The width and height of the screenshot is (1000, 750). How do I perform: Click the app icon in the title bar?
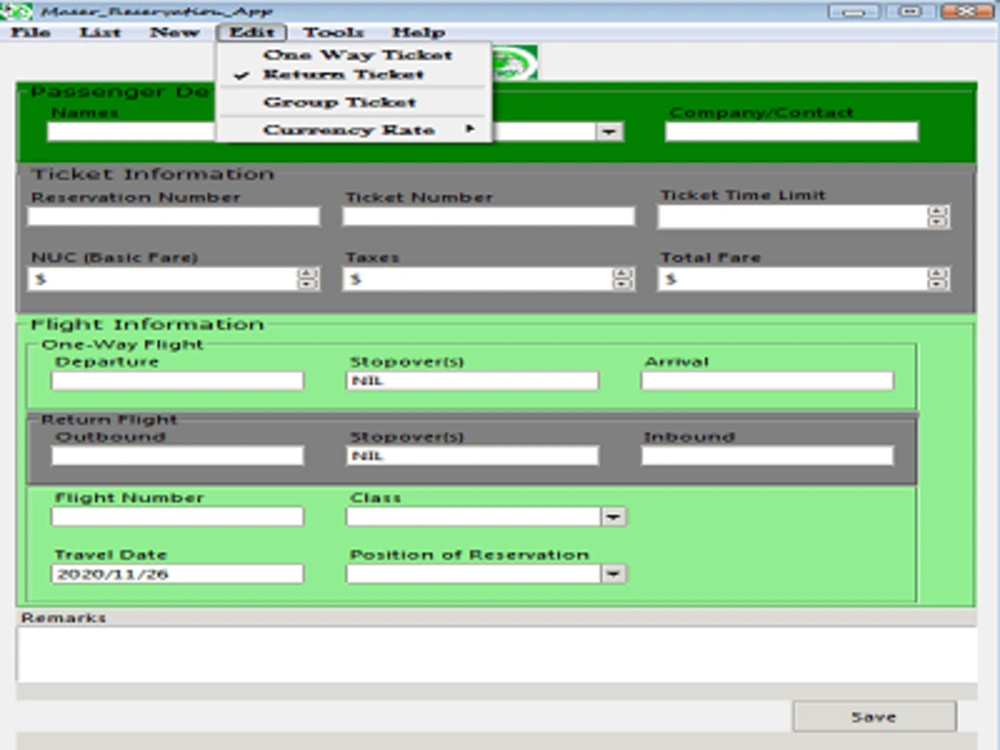pyautogui.click(x=16, y=9)
